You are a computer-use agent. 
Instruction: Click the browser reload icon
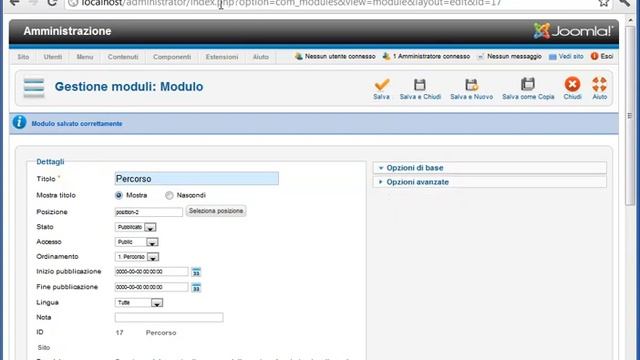52,3
